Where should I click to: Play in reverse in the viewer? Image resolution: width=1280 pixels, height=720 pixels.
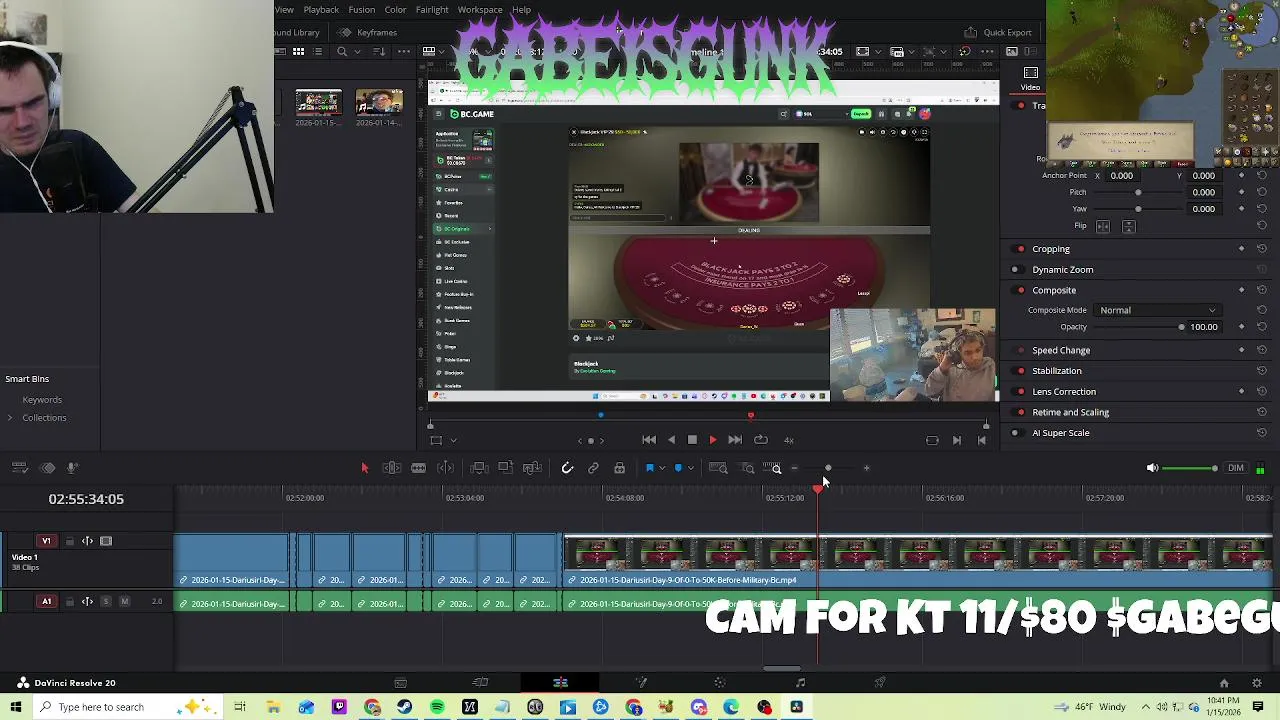[671, 440]
